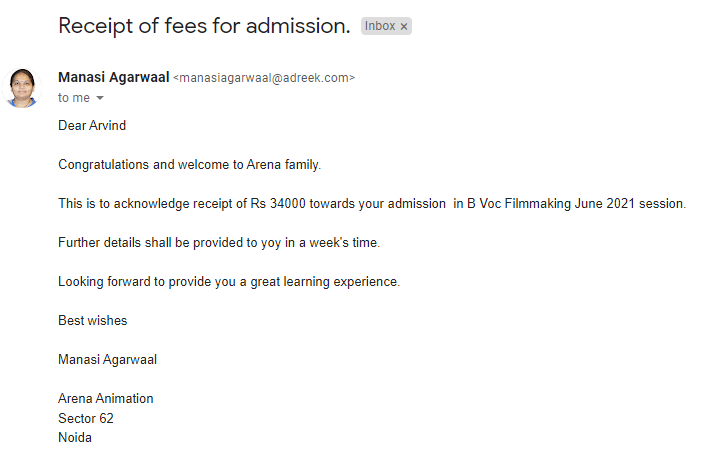The width and height of the screenshot is (707, 472).
Task: Select "B Voc Filmmaking" course name
Action: click(x=519, y=203)
